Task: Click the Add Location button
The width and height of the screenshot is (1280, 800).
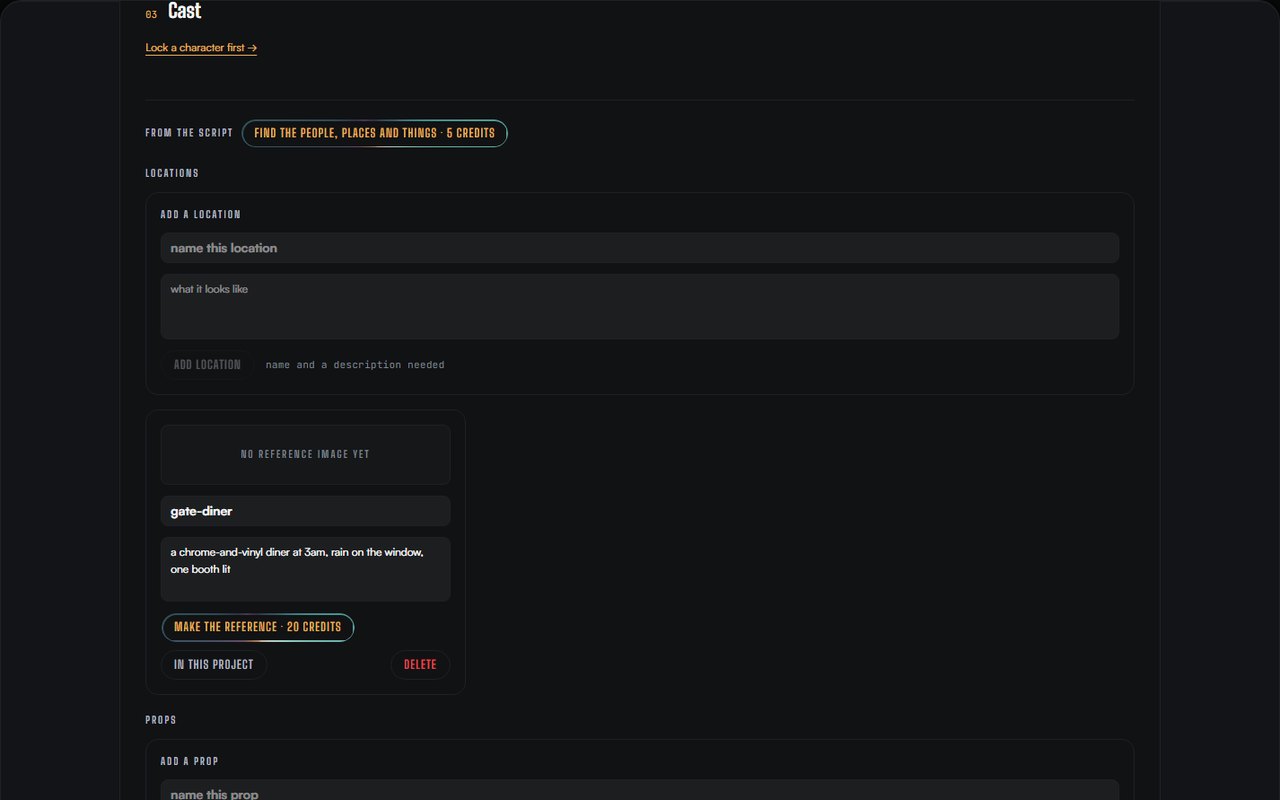Action: pos(207,365)
